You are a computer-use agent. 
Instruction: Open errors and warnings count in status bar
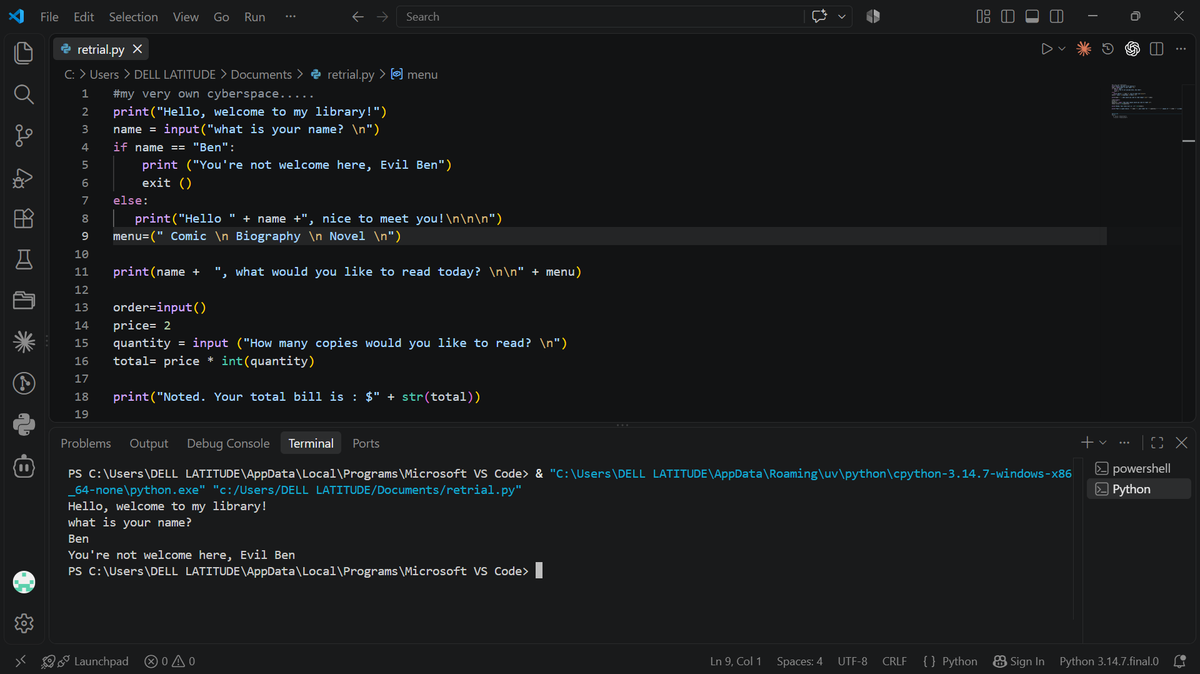point(169,661)
